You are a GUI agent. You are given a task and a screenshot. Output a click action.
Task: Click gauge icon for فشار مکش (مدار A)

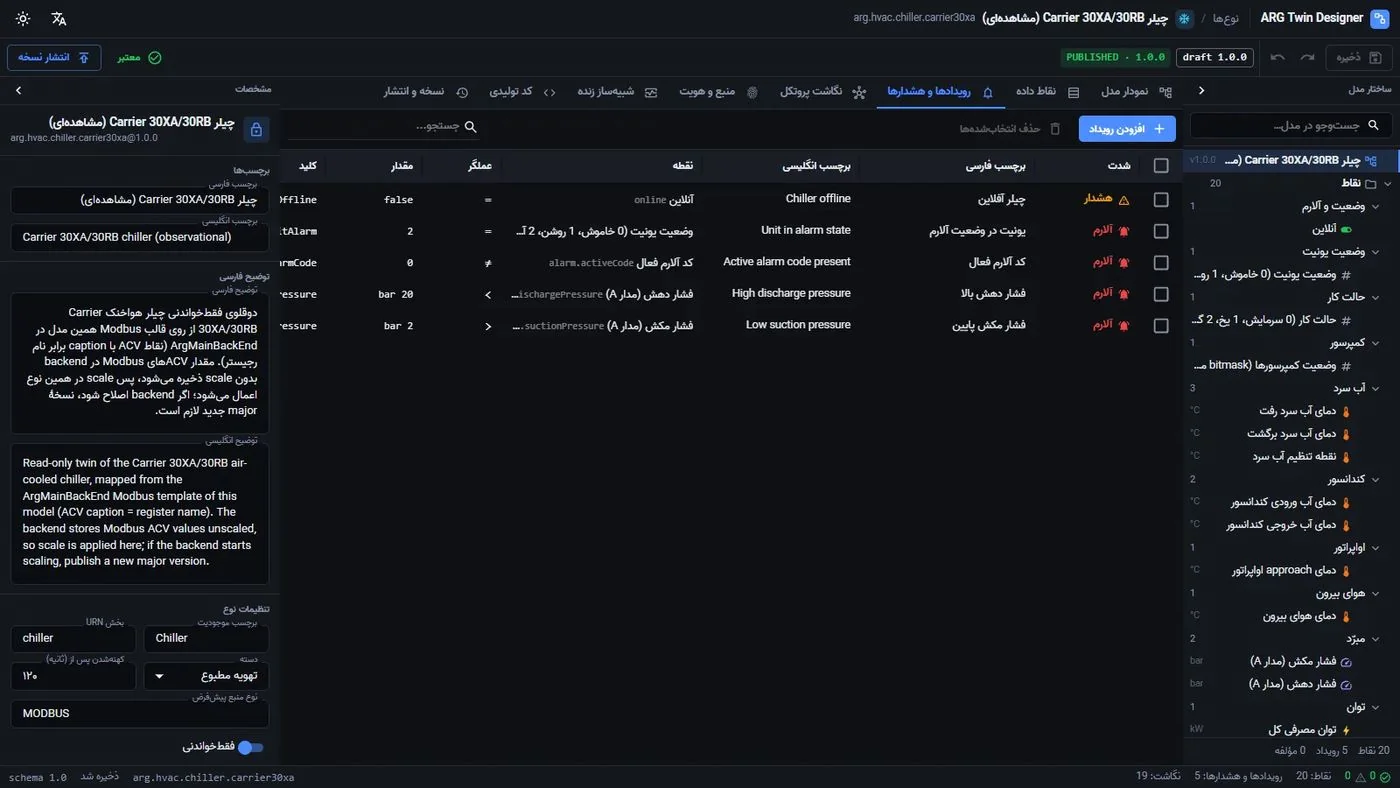coord(1345,661)
